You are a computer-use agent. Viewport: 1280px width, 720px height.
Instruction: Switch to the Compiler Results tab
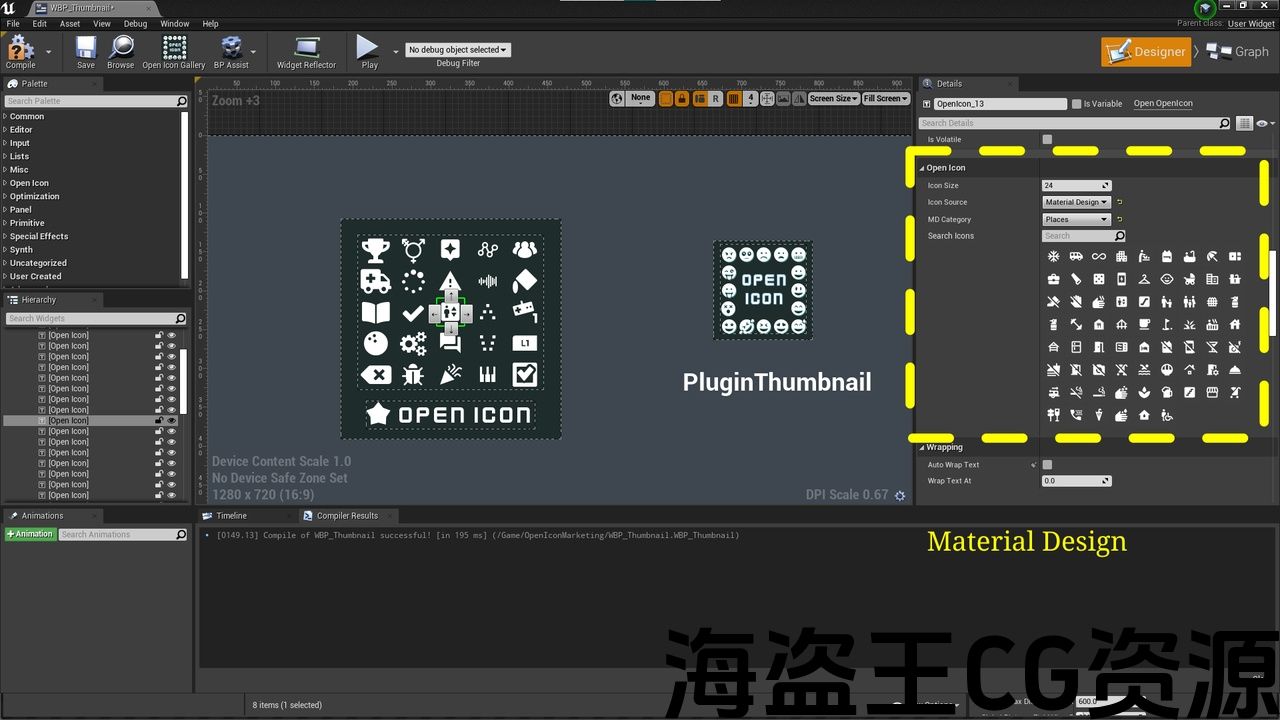point(346,516)
